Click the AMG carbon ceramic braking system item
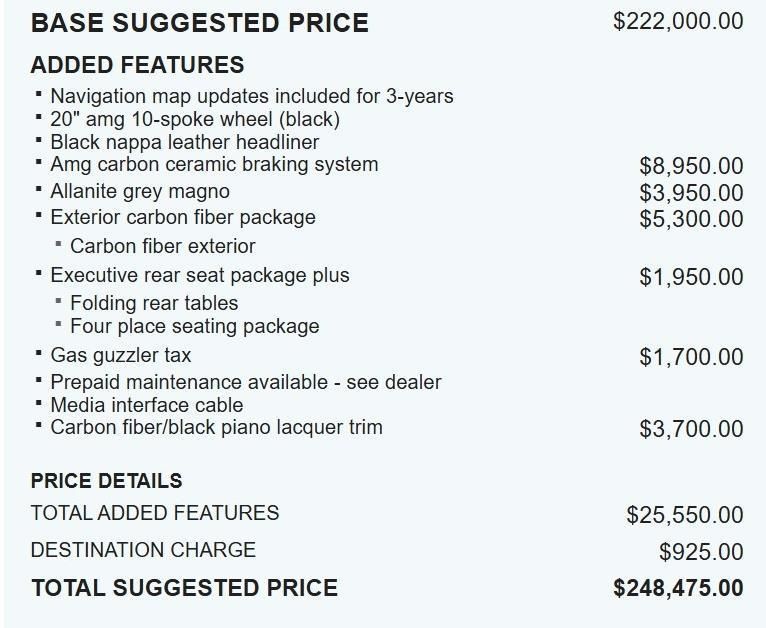 [x=214, y=164]
